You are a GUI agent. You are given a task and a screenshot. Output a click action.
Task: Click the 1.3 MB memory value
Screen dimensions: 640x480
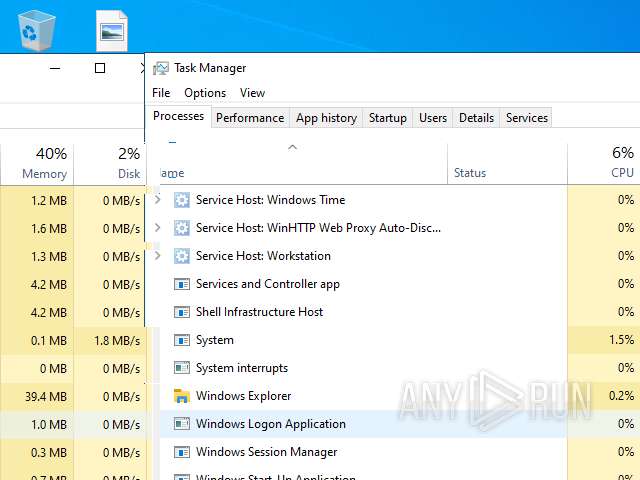click(49, 256)
